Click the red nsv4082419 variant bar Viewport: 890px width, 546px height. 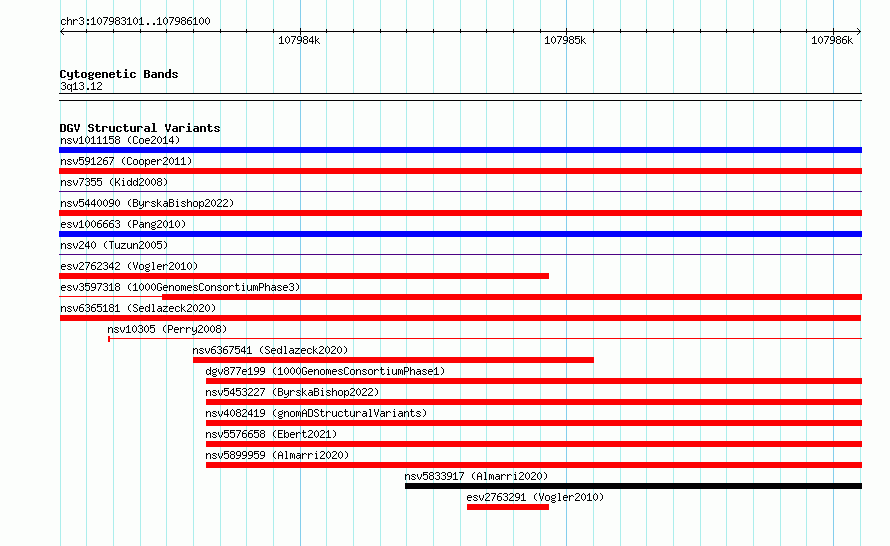[534, 423]
